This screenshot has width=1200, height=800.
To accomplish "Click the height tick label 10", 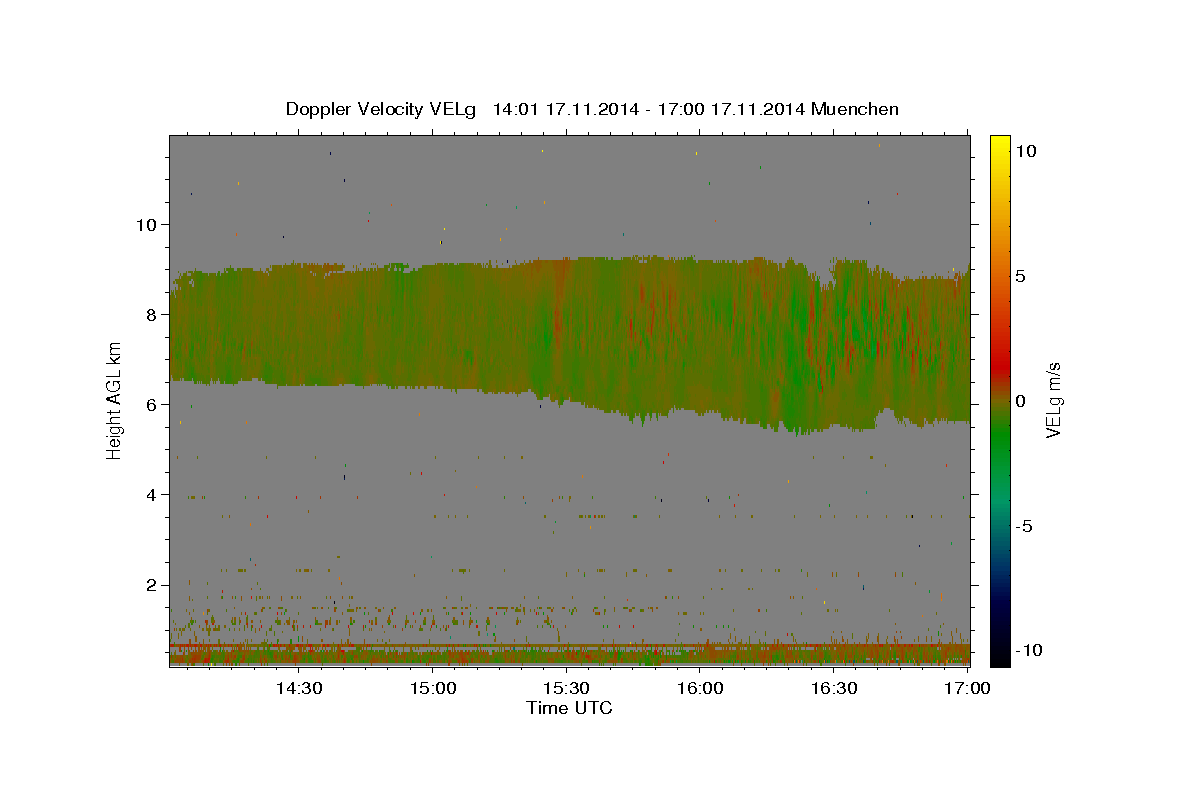I will 147,225.
